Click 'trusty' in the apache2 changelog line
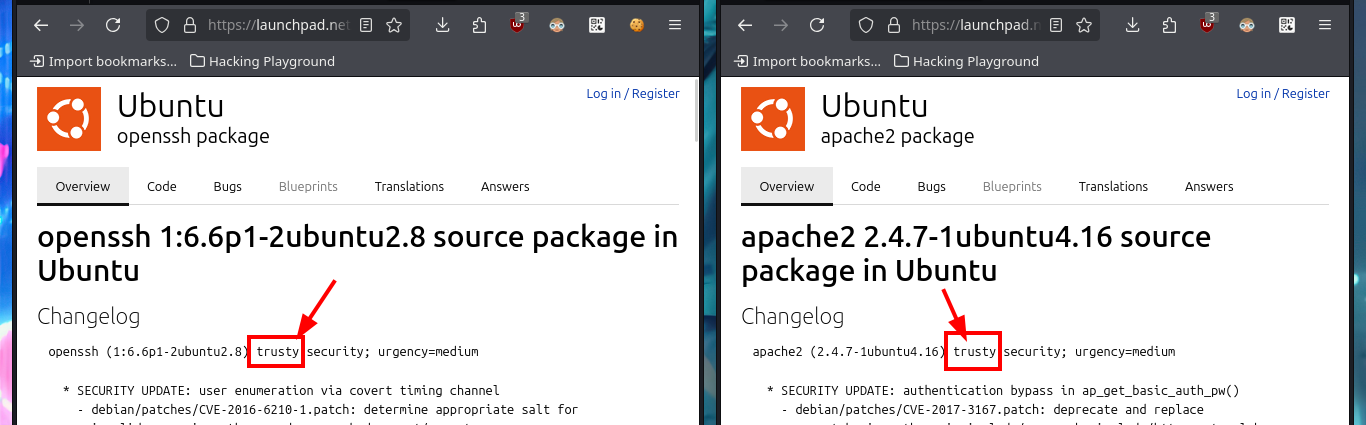This screenshot has width=1366, height=425. 975,352
